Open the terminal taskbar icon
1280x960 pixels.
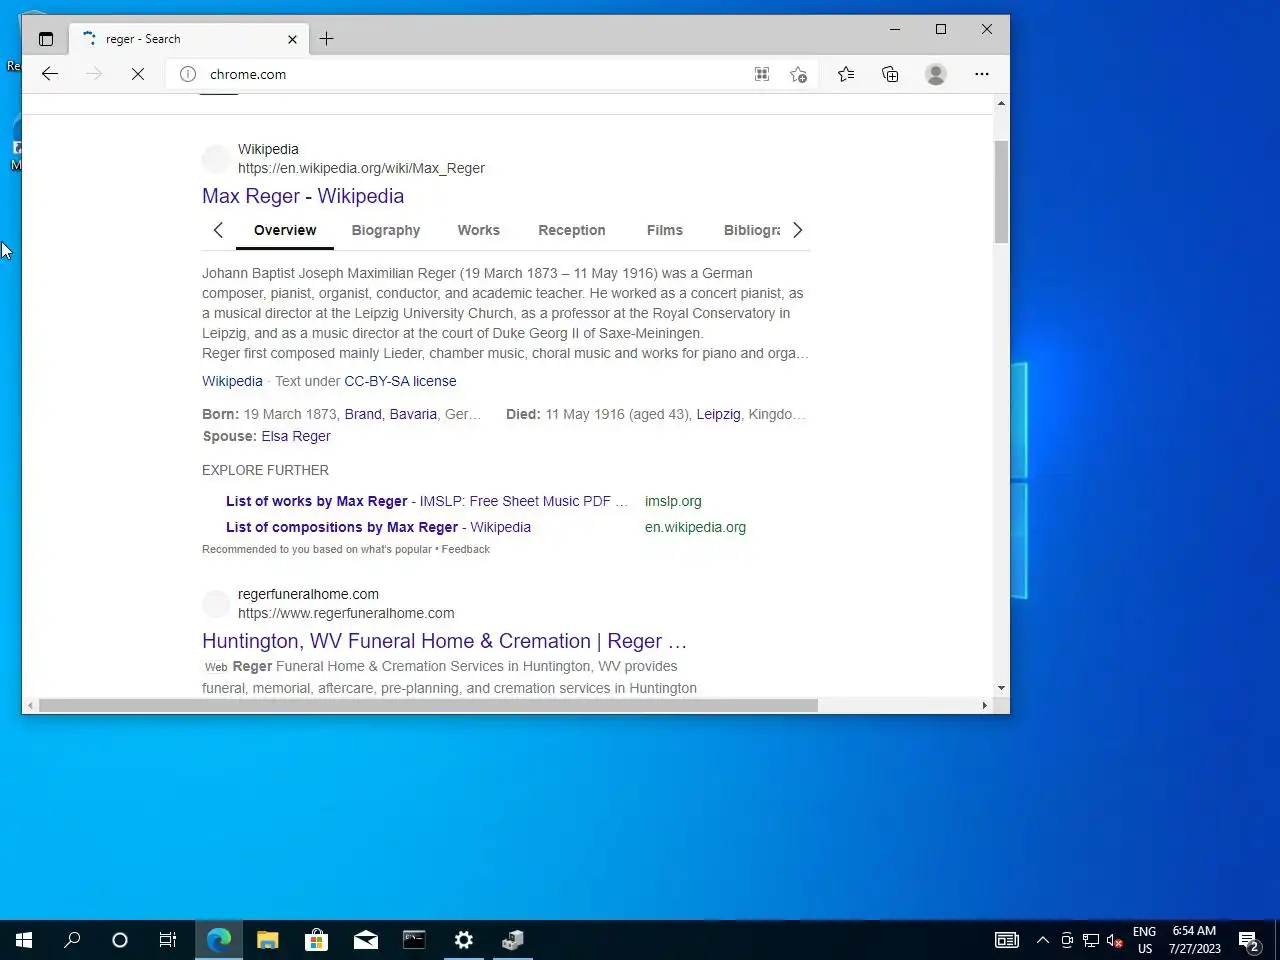(414, 940)
